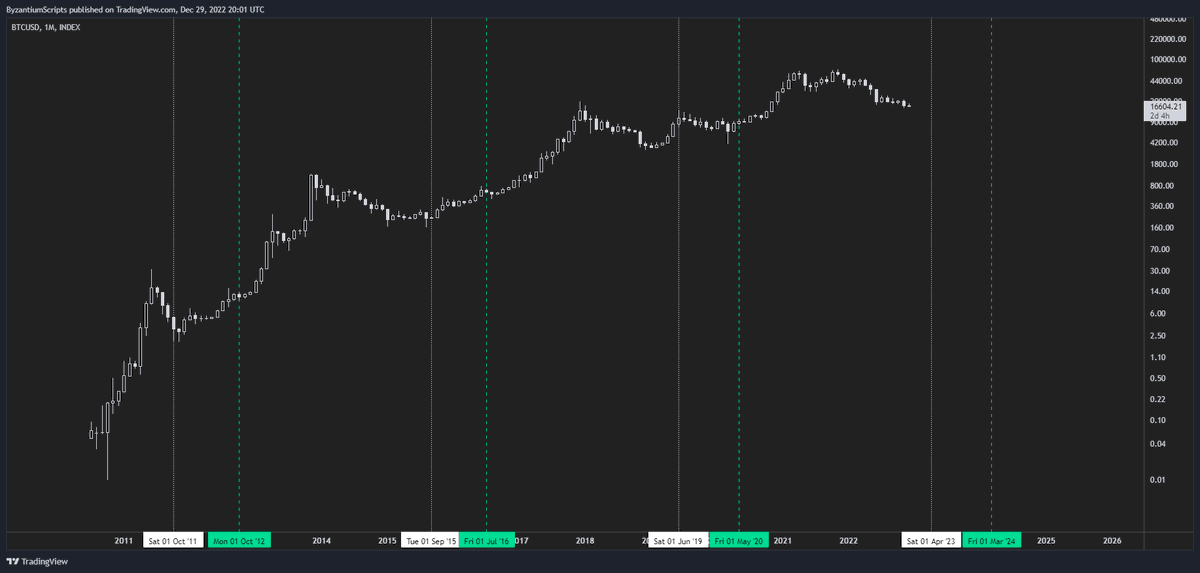This screenshot has height=573, width=1200.
Task: Click the 0.22 price axis label
Action: (x=1158, y=400)
